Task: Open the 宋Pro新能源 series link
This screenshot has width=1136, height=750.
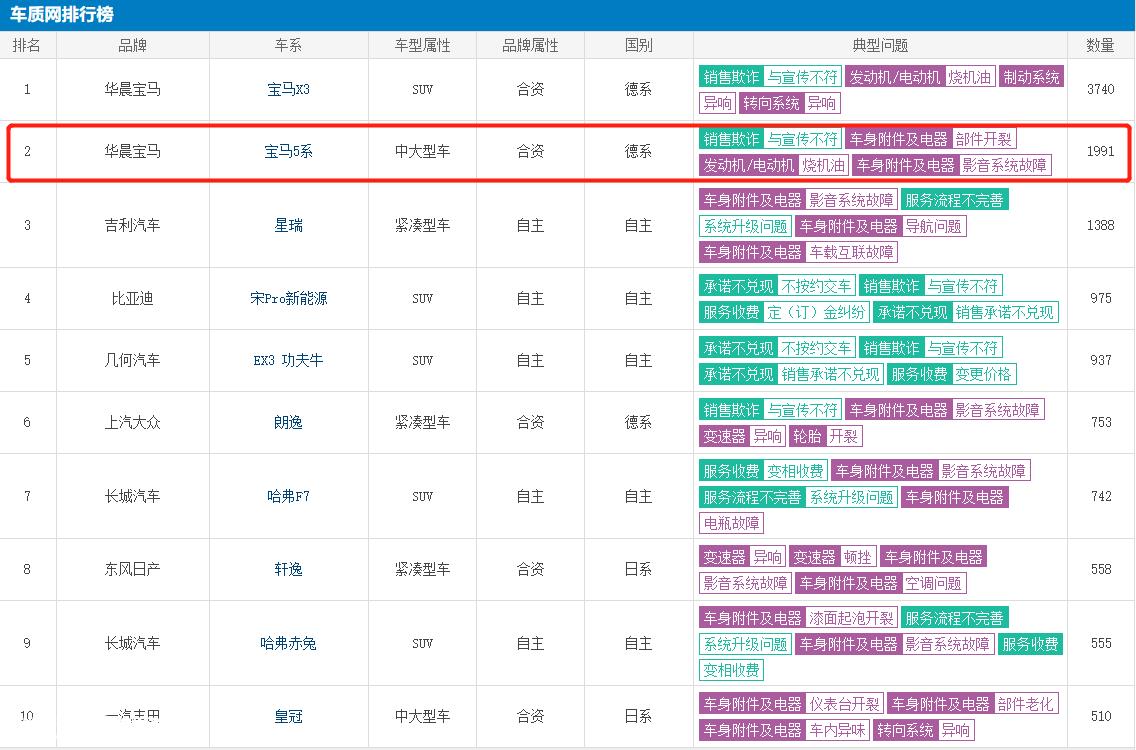Action: [x=288, y=299]
